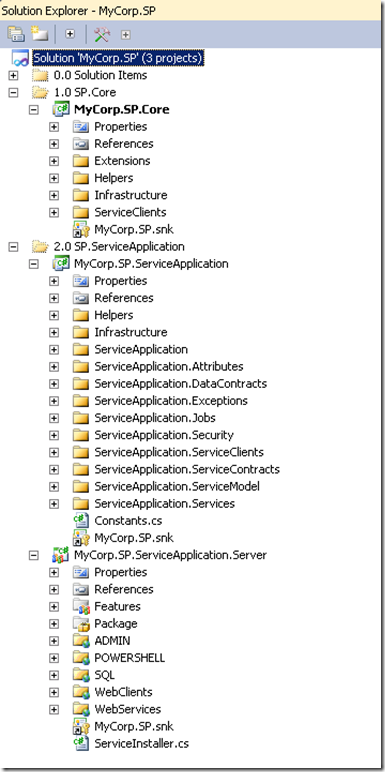The image size is (385, 772).
Task: Collapse the MyCorp.SP.Core project node
Action: [x=33, y=110]
